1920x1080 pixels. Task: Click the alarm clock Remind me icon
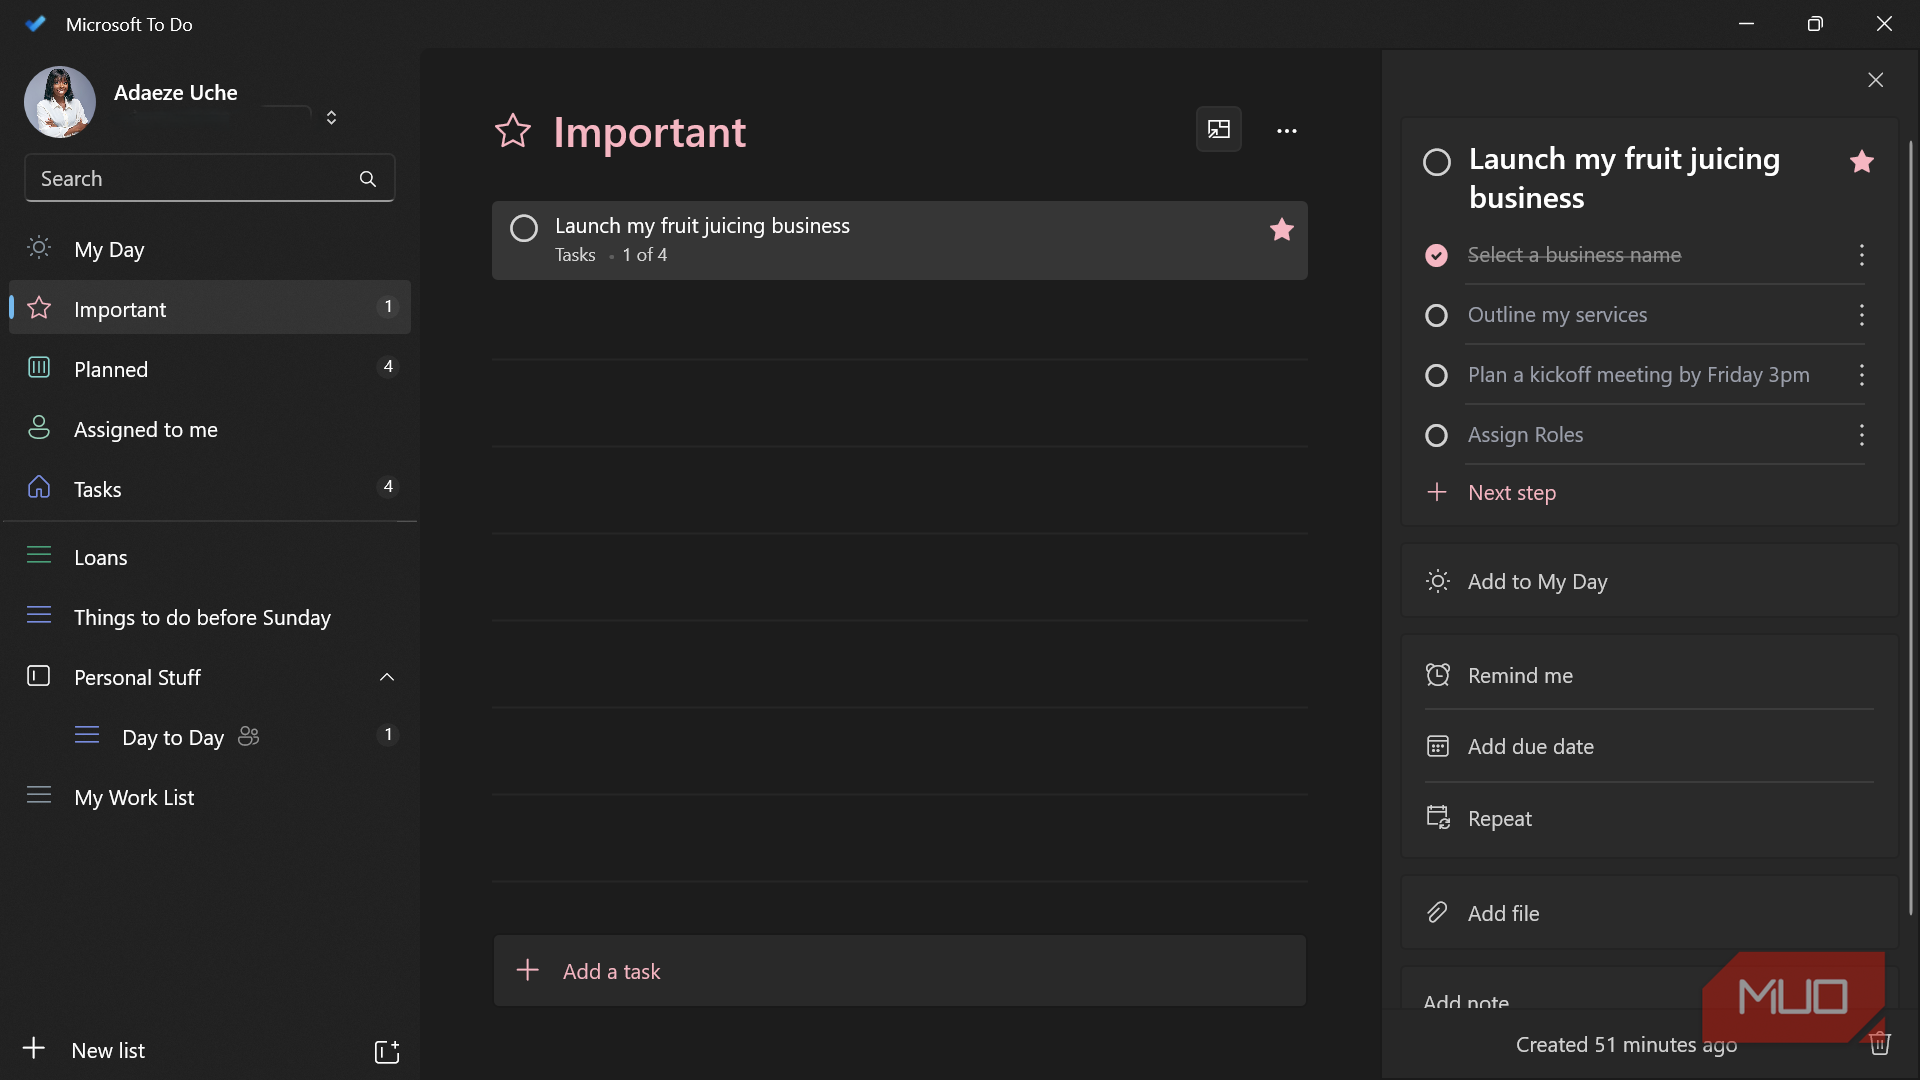[1437, 675]
